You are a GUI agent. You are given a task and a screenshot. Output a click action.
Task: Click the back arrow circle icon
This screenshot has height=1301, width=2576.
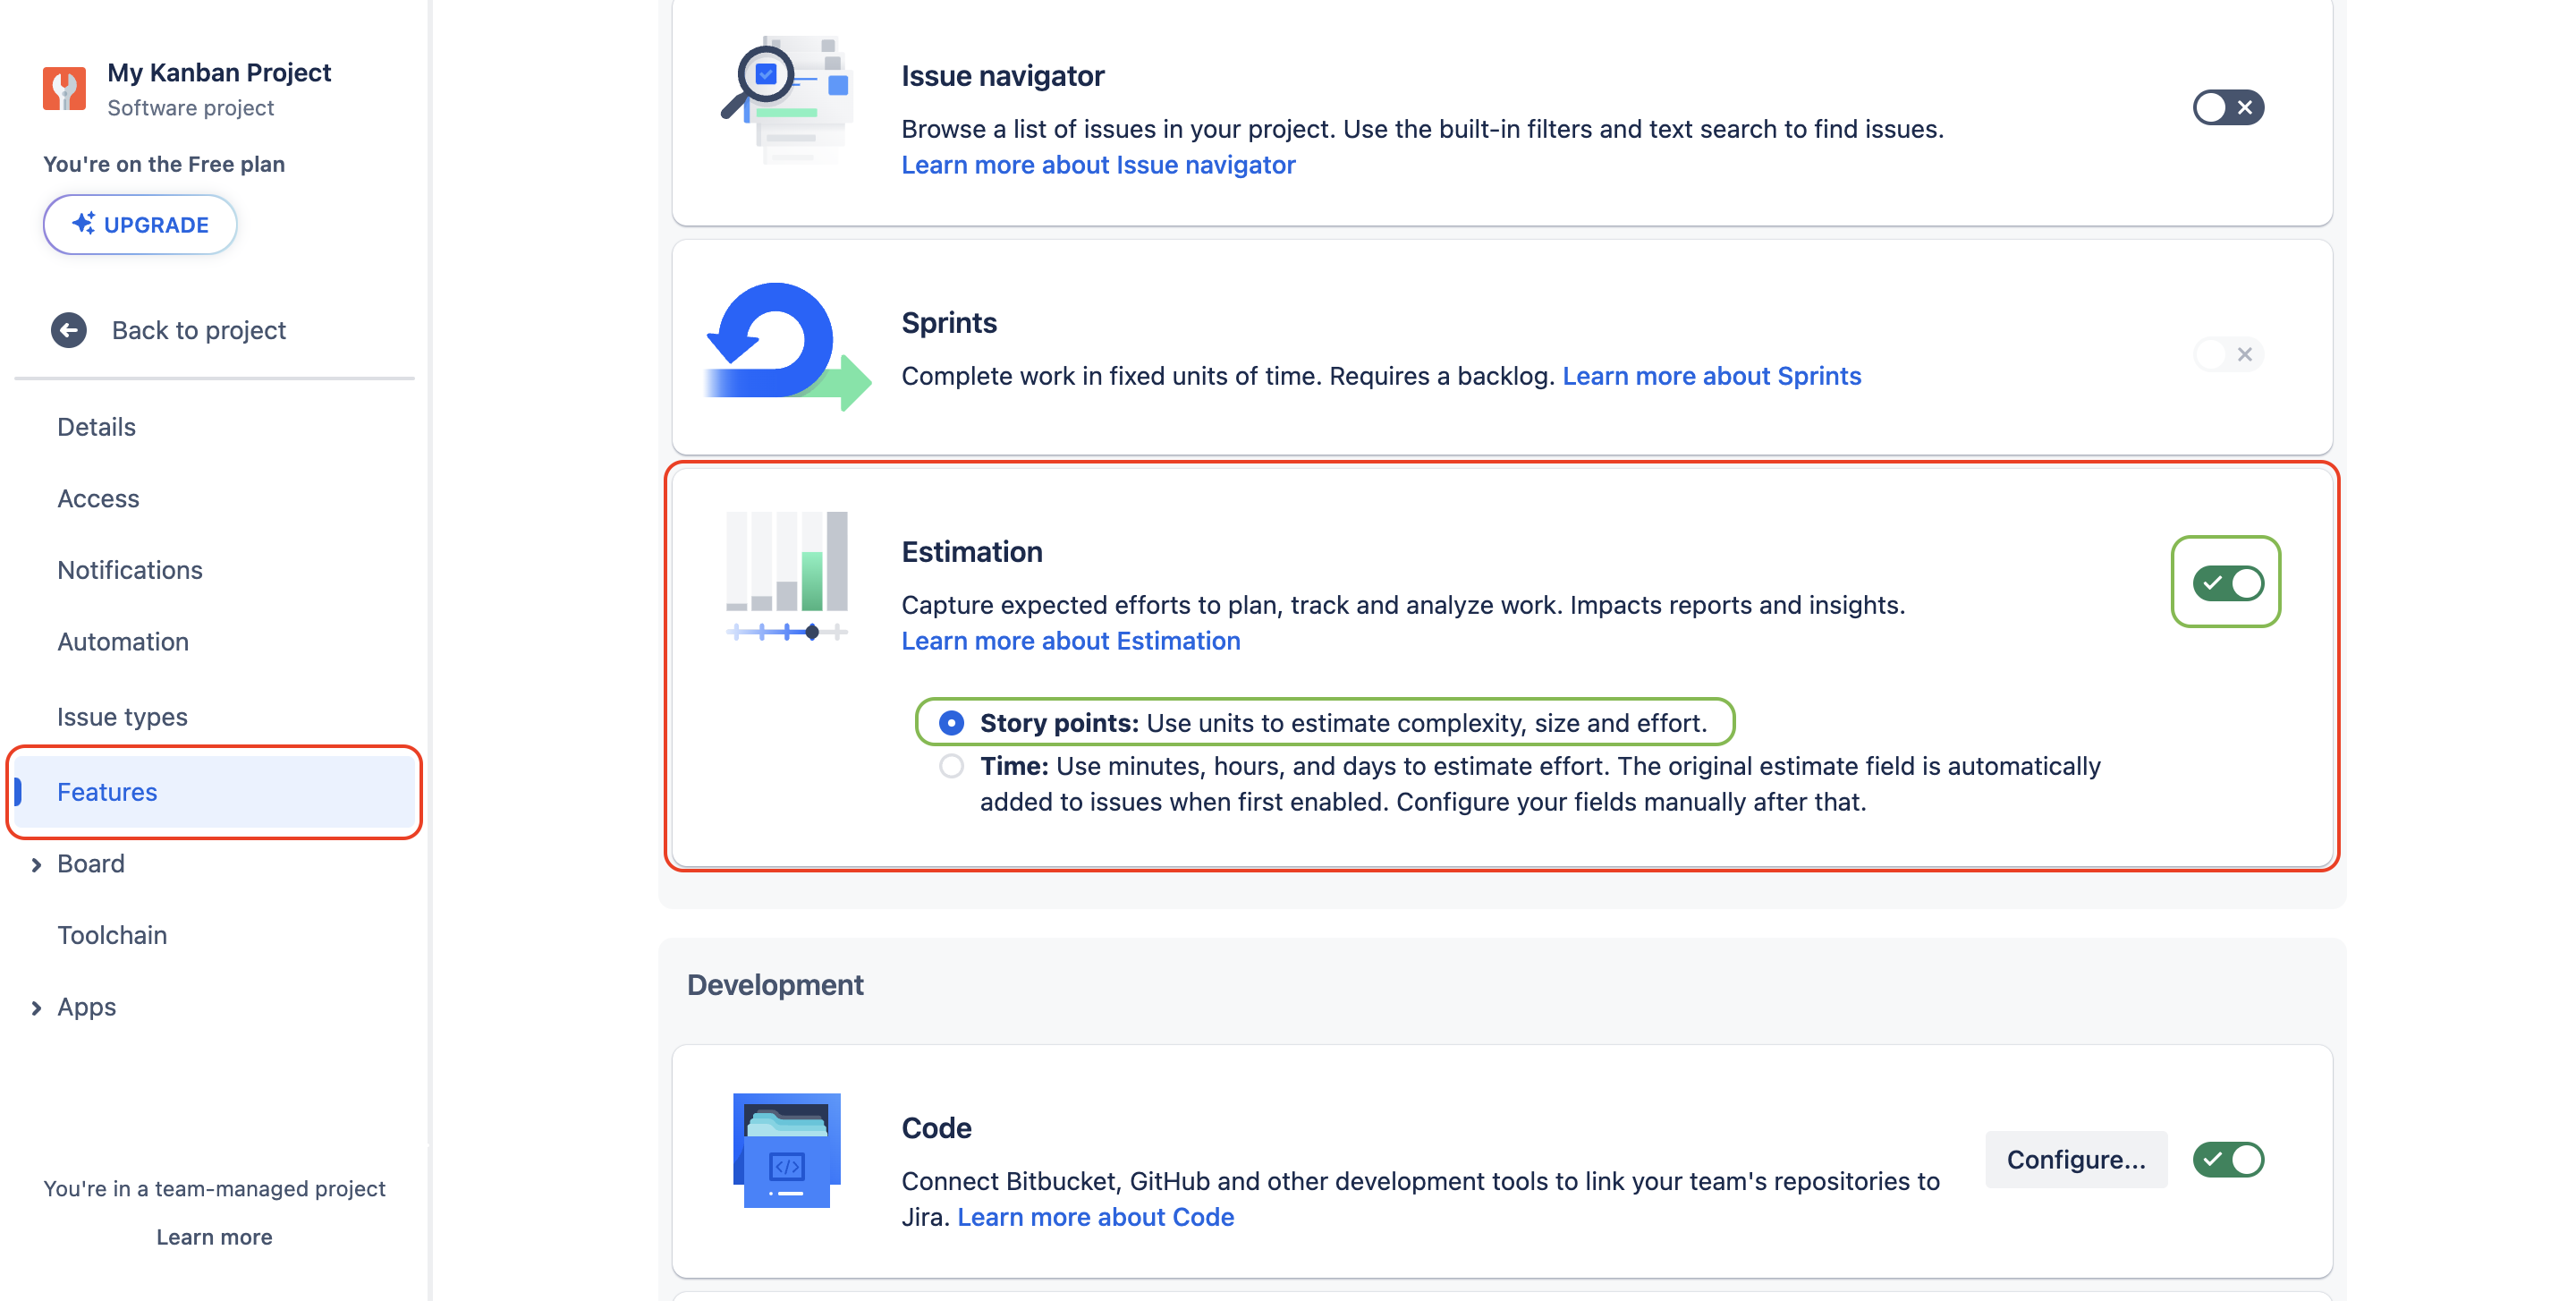tap(69, 330)
